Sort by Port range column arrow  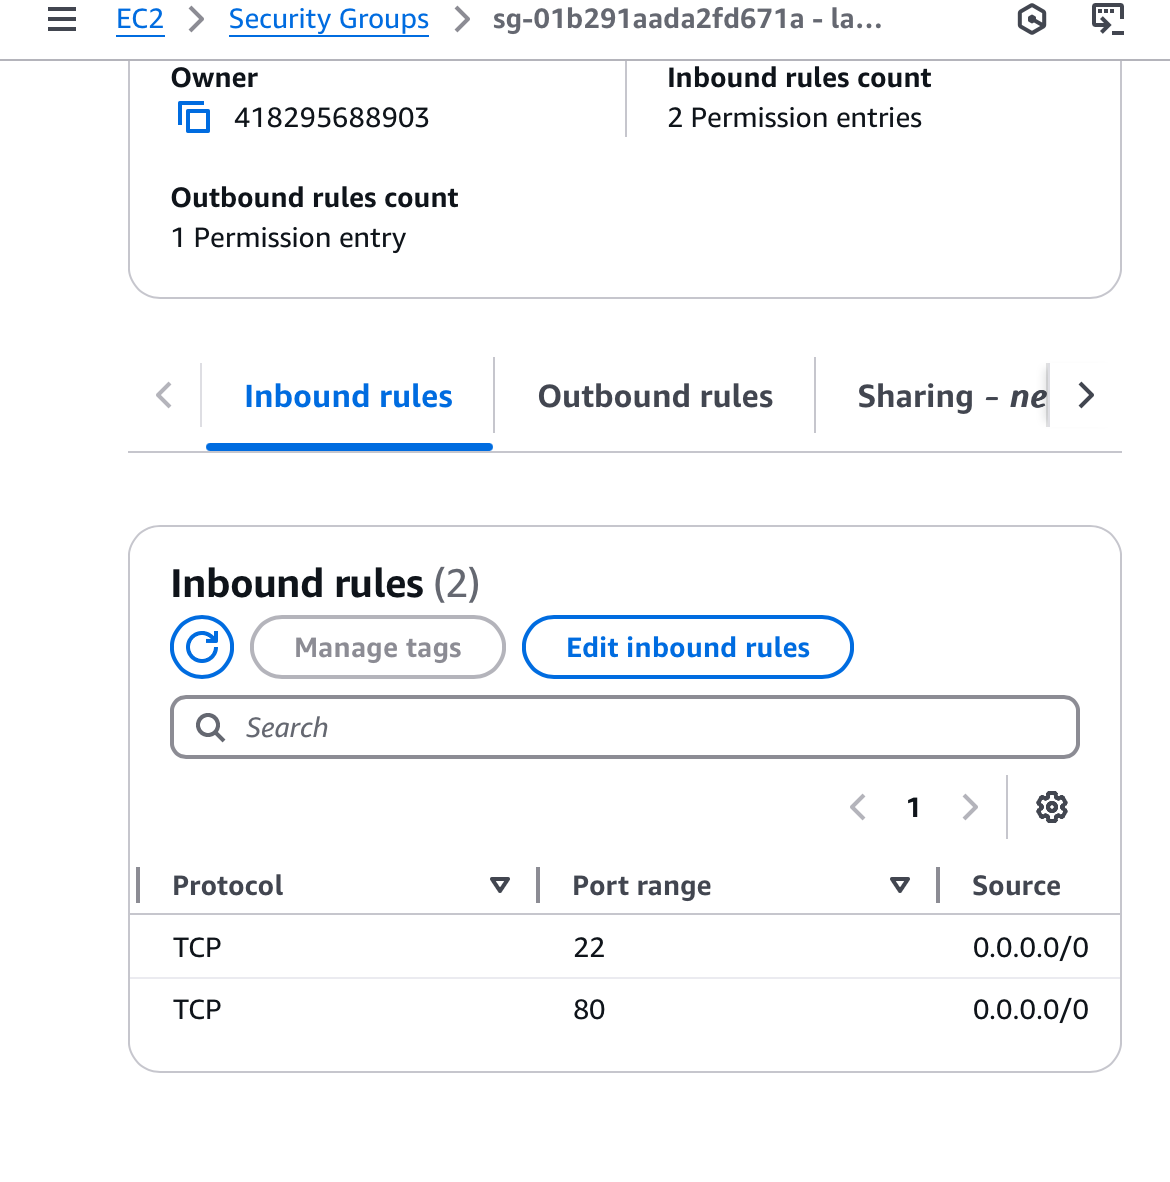tap(900, 885)
